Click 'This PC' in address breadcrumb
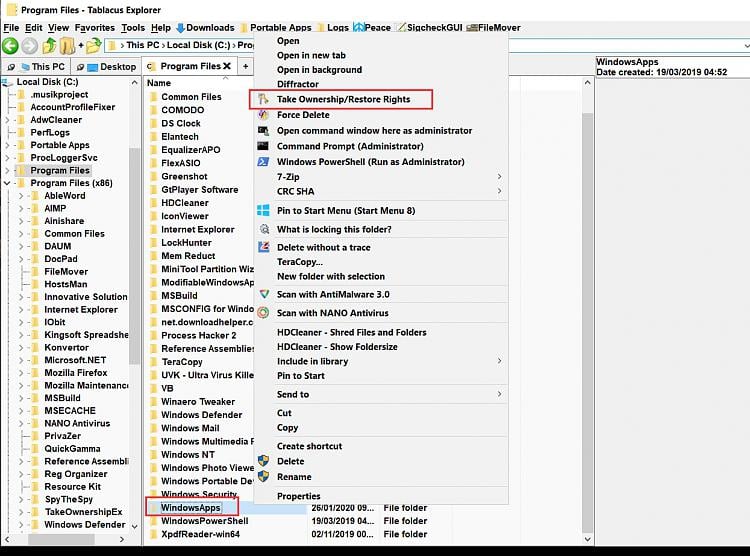Viewport: 750px width, 556px height. [143, 45]
